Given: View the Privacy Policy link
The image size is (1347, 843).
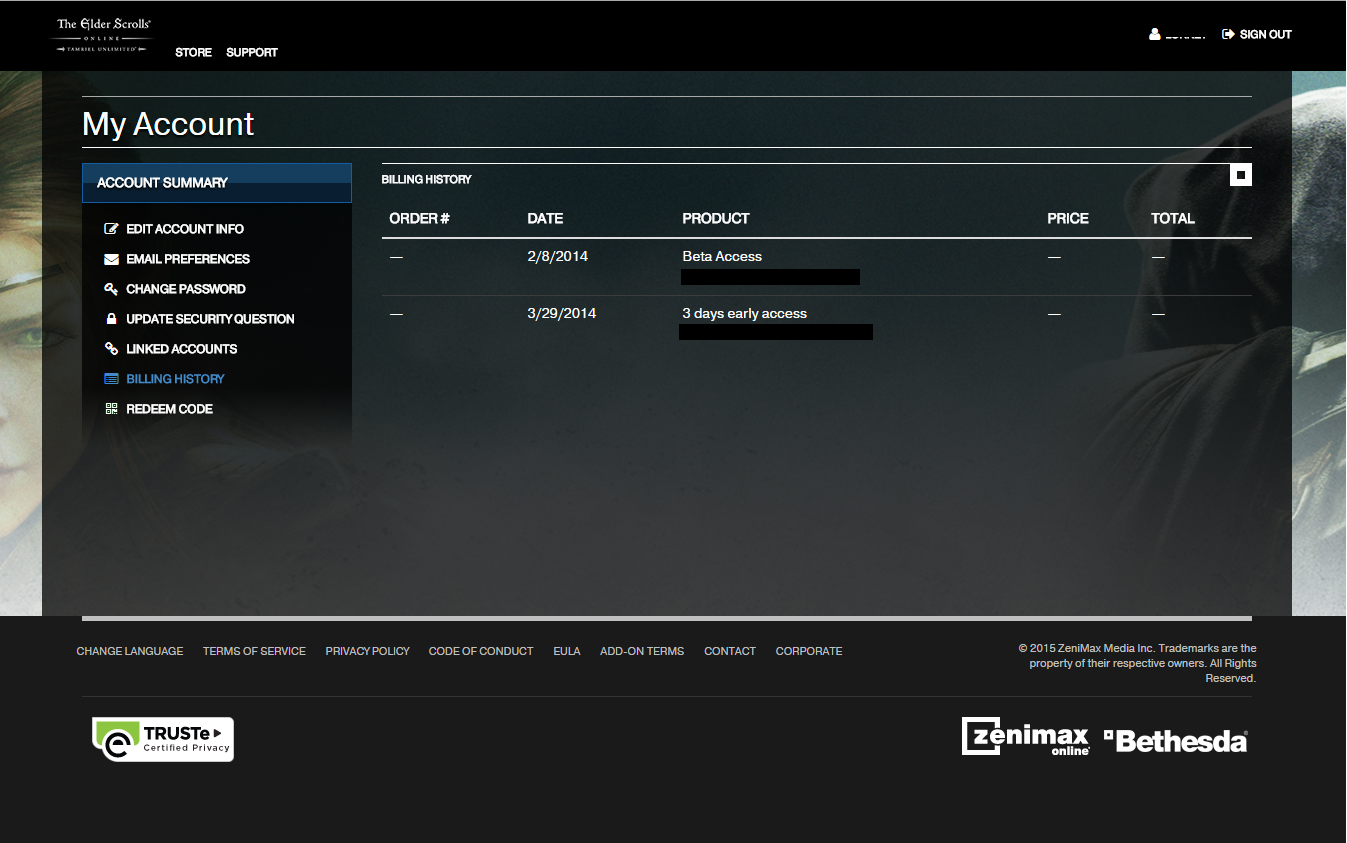Looking at the screenshot, I should (367, 651).
